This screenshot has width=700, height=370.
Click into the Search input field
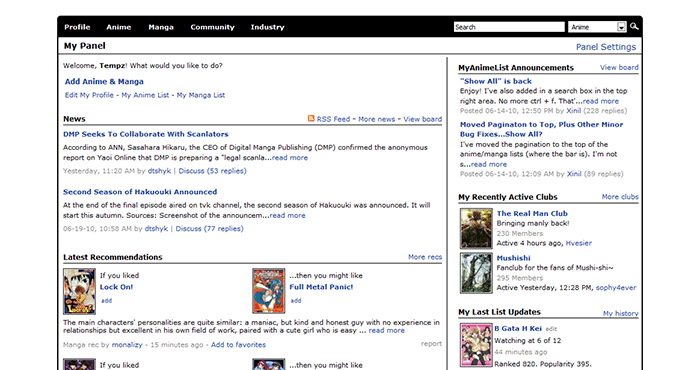509,27
